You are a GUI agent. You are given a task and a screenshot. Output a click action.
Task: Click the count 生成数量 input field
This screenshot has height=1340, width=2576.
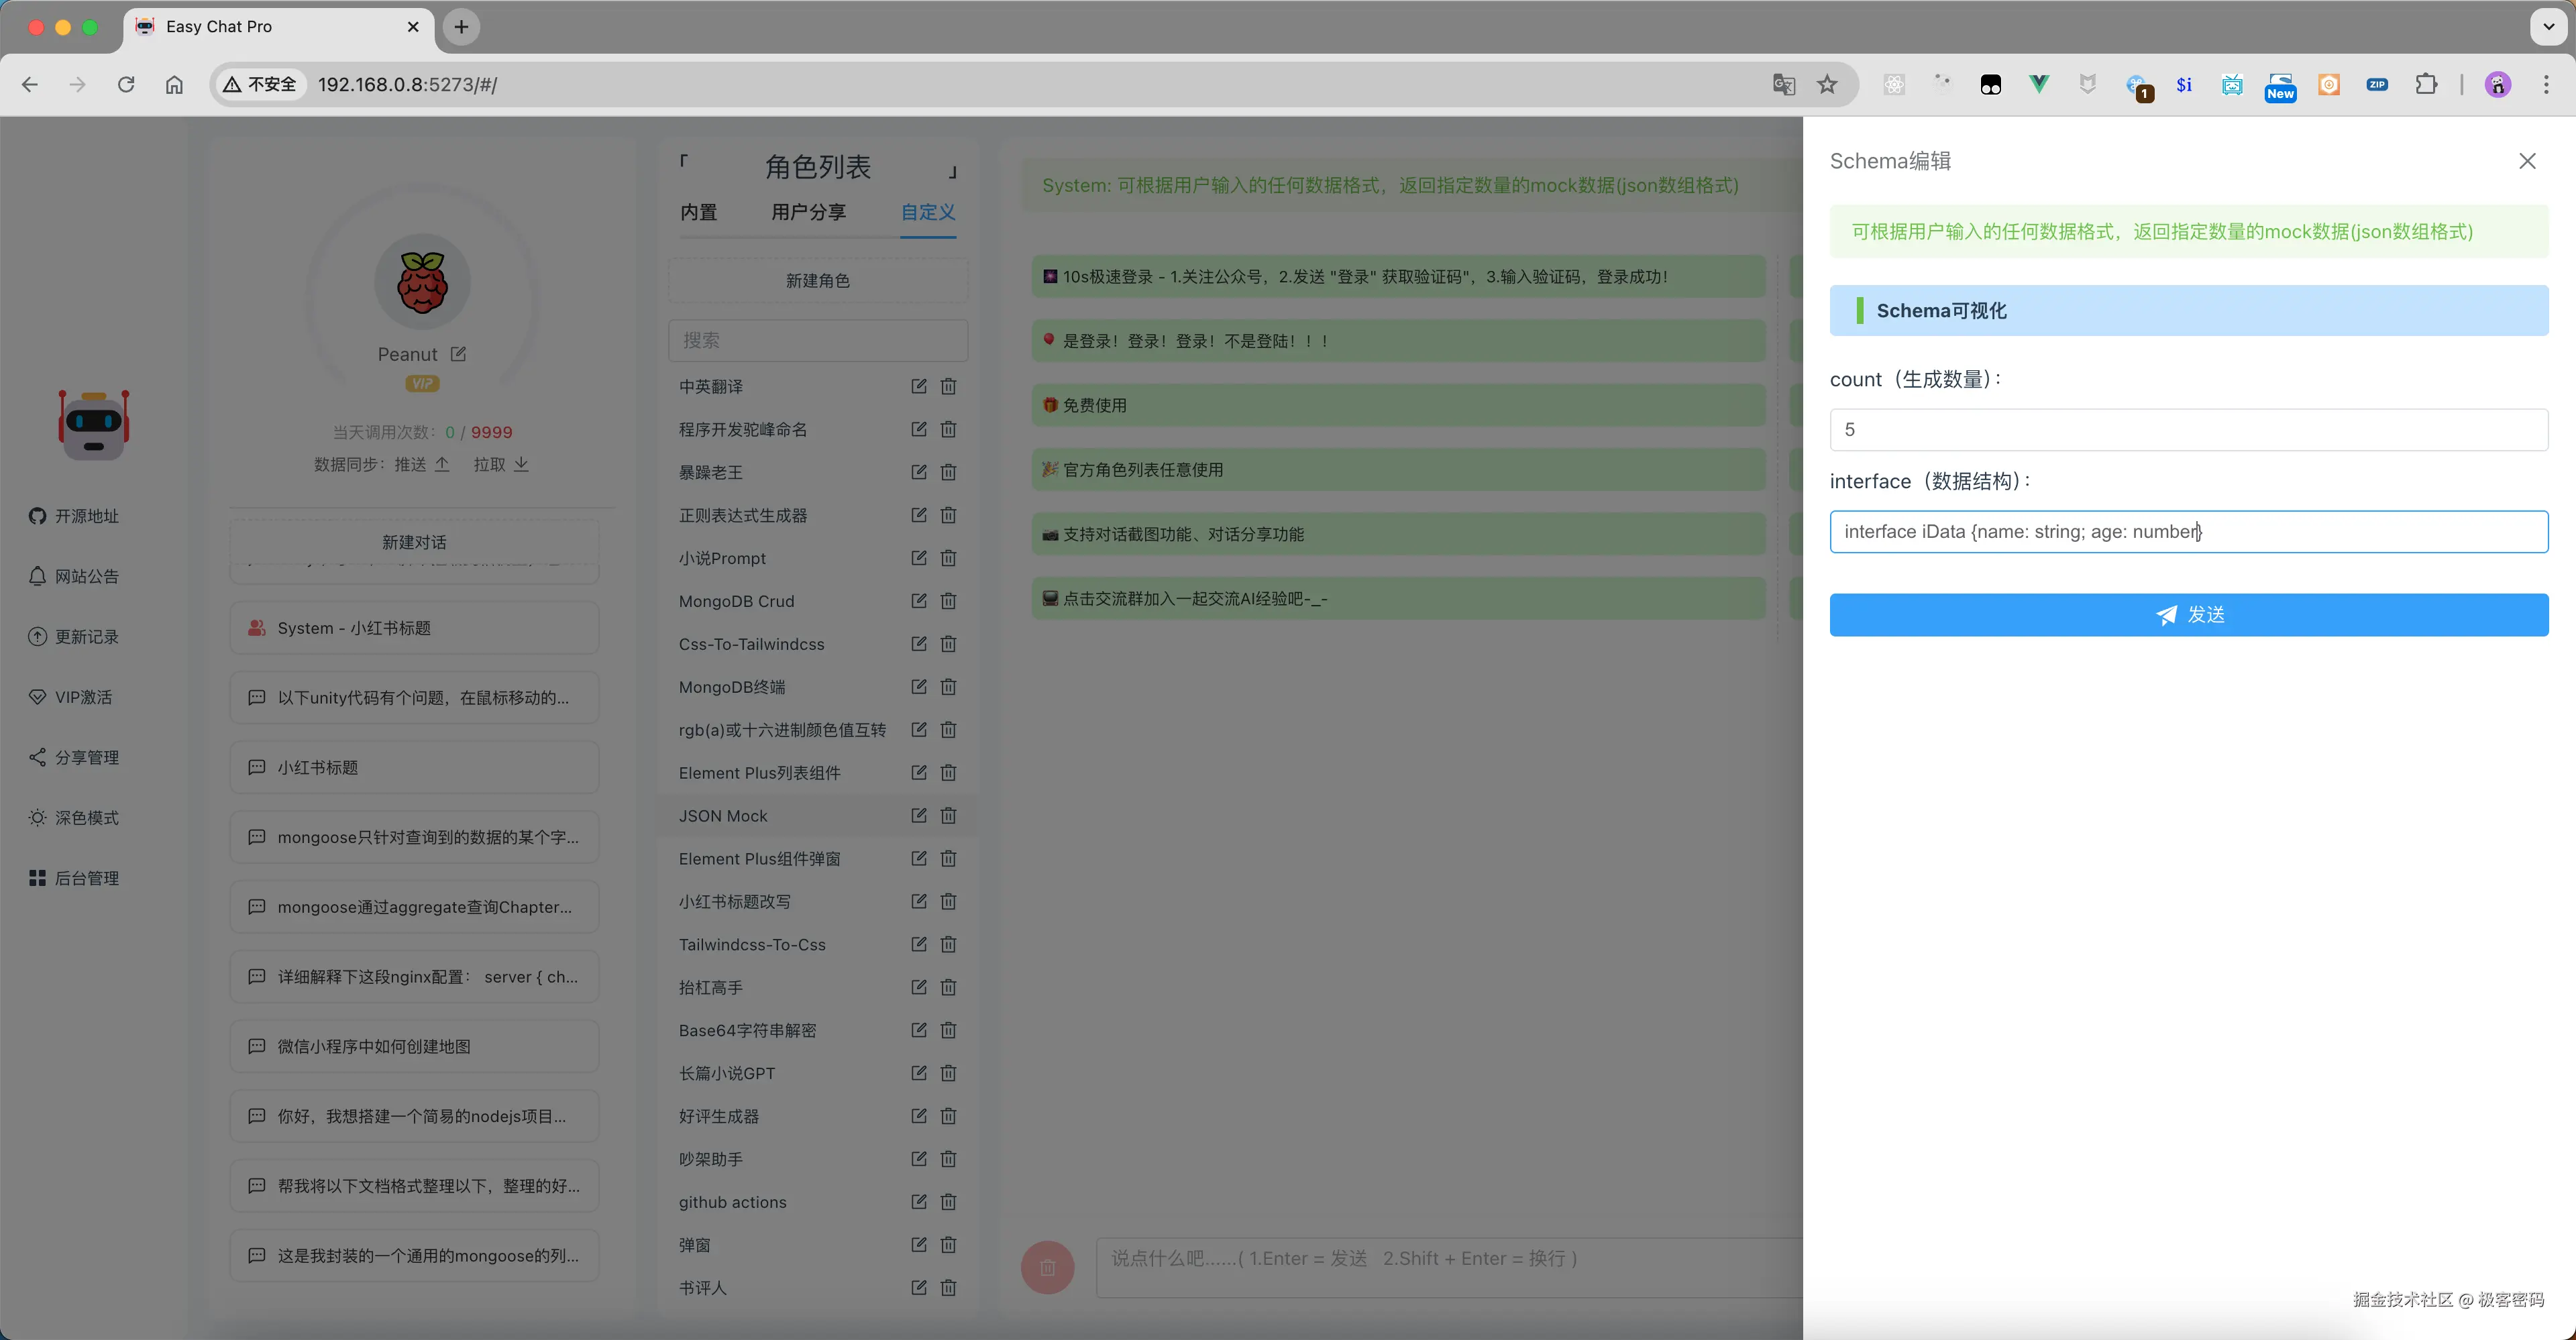click(2188, 429)
